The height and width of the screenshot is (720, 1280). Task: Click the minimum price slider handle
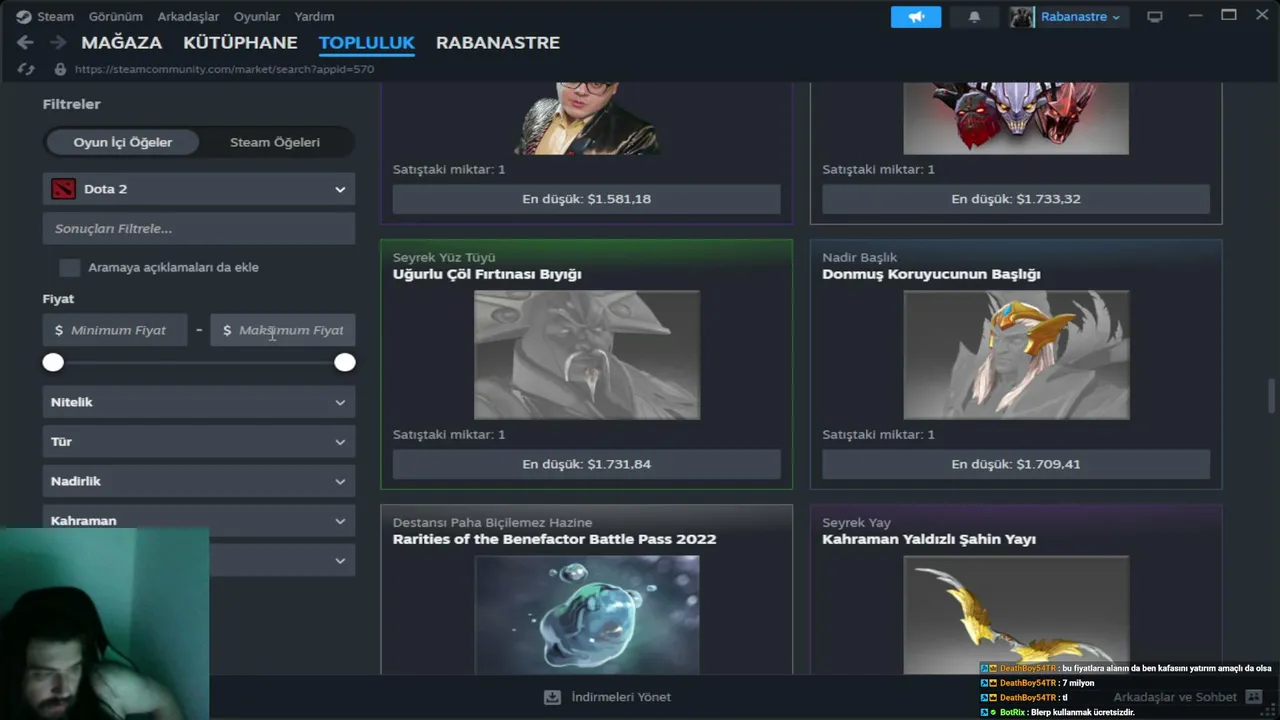point(53,362)
